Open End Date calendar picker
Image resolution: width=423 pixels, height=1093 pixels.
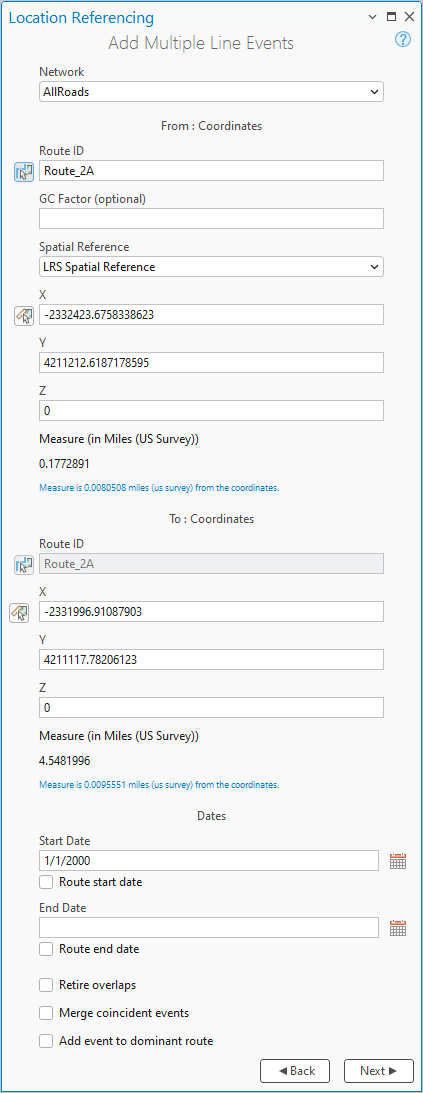click(398, 928)
